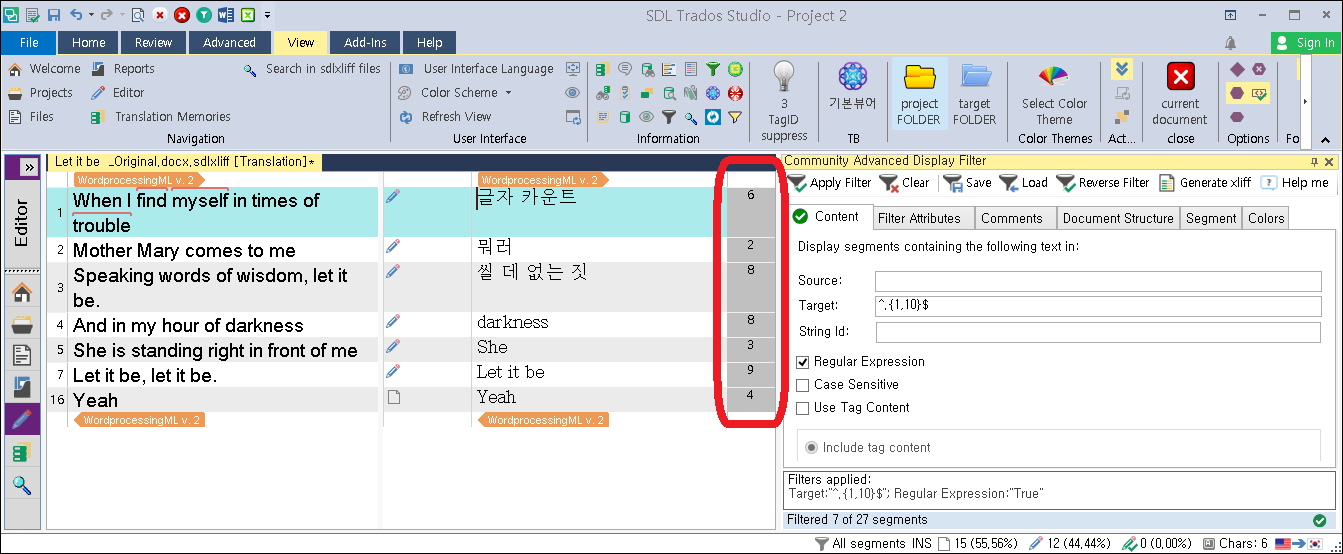Click the Clear filter button
This screenshot has width=1343, height=554.
(905, 183)
